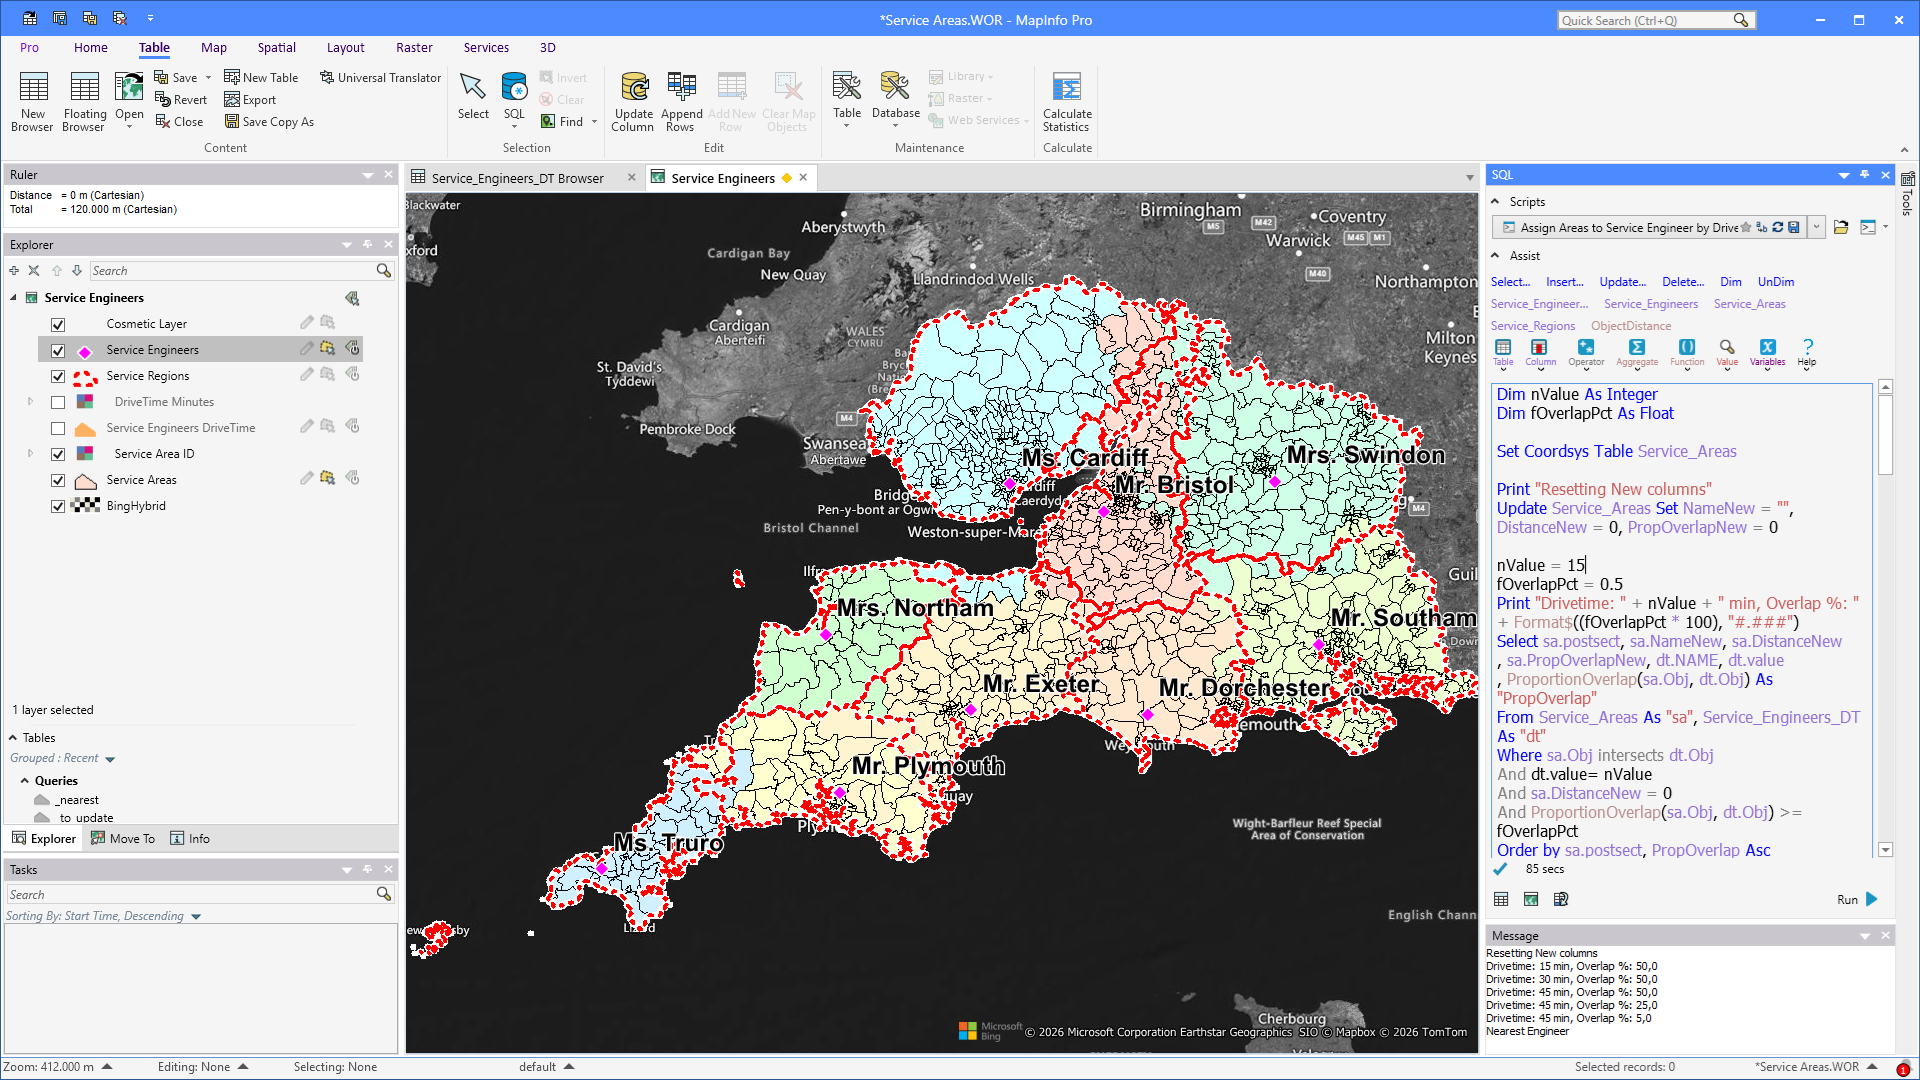Insert Service_Regions table name link

1533,326
